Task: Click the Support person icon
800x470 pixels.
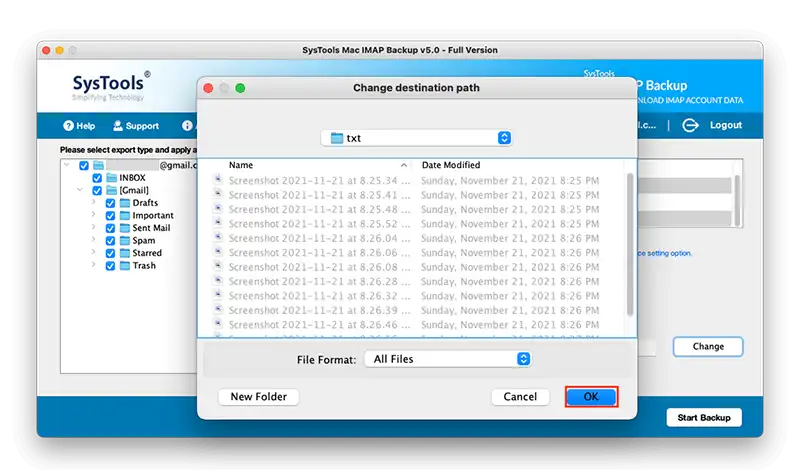Action: coord(118,126)
